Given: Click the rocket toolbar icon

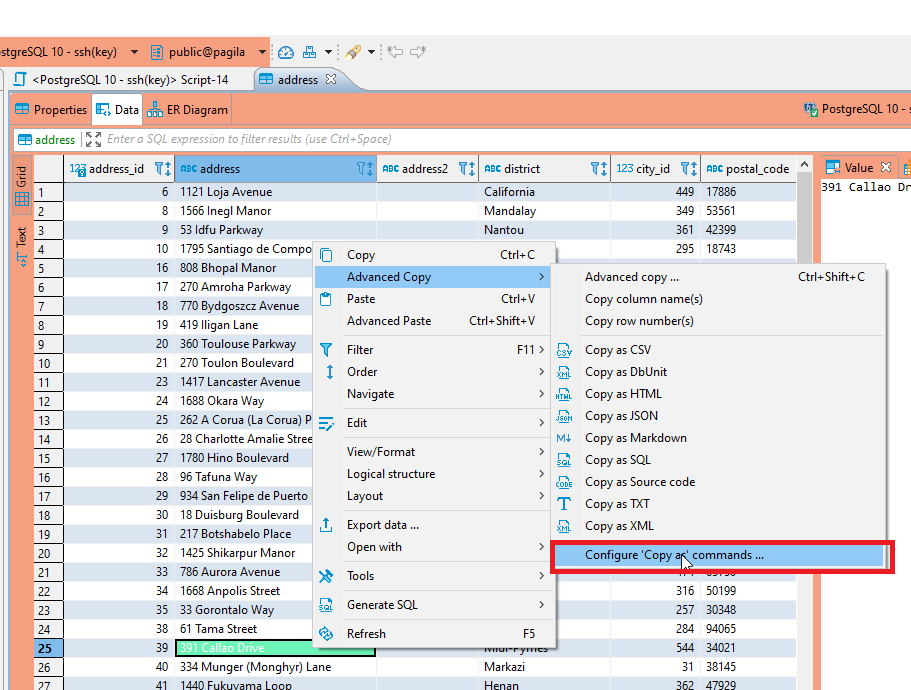Looking at the screenshot, I should 353,52.
